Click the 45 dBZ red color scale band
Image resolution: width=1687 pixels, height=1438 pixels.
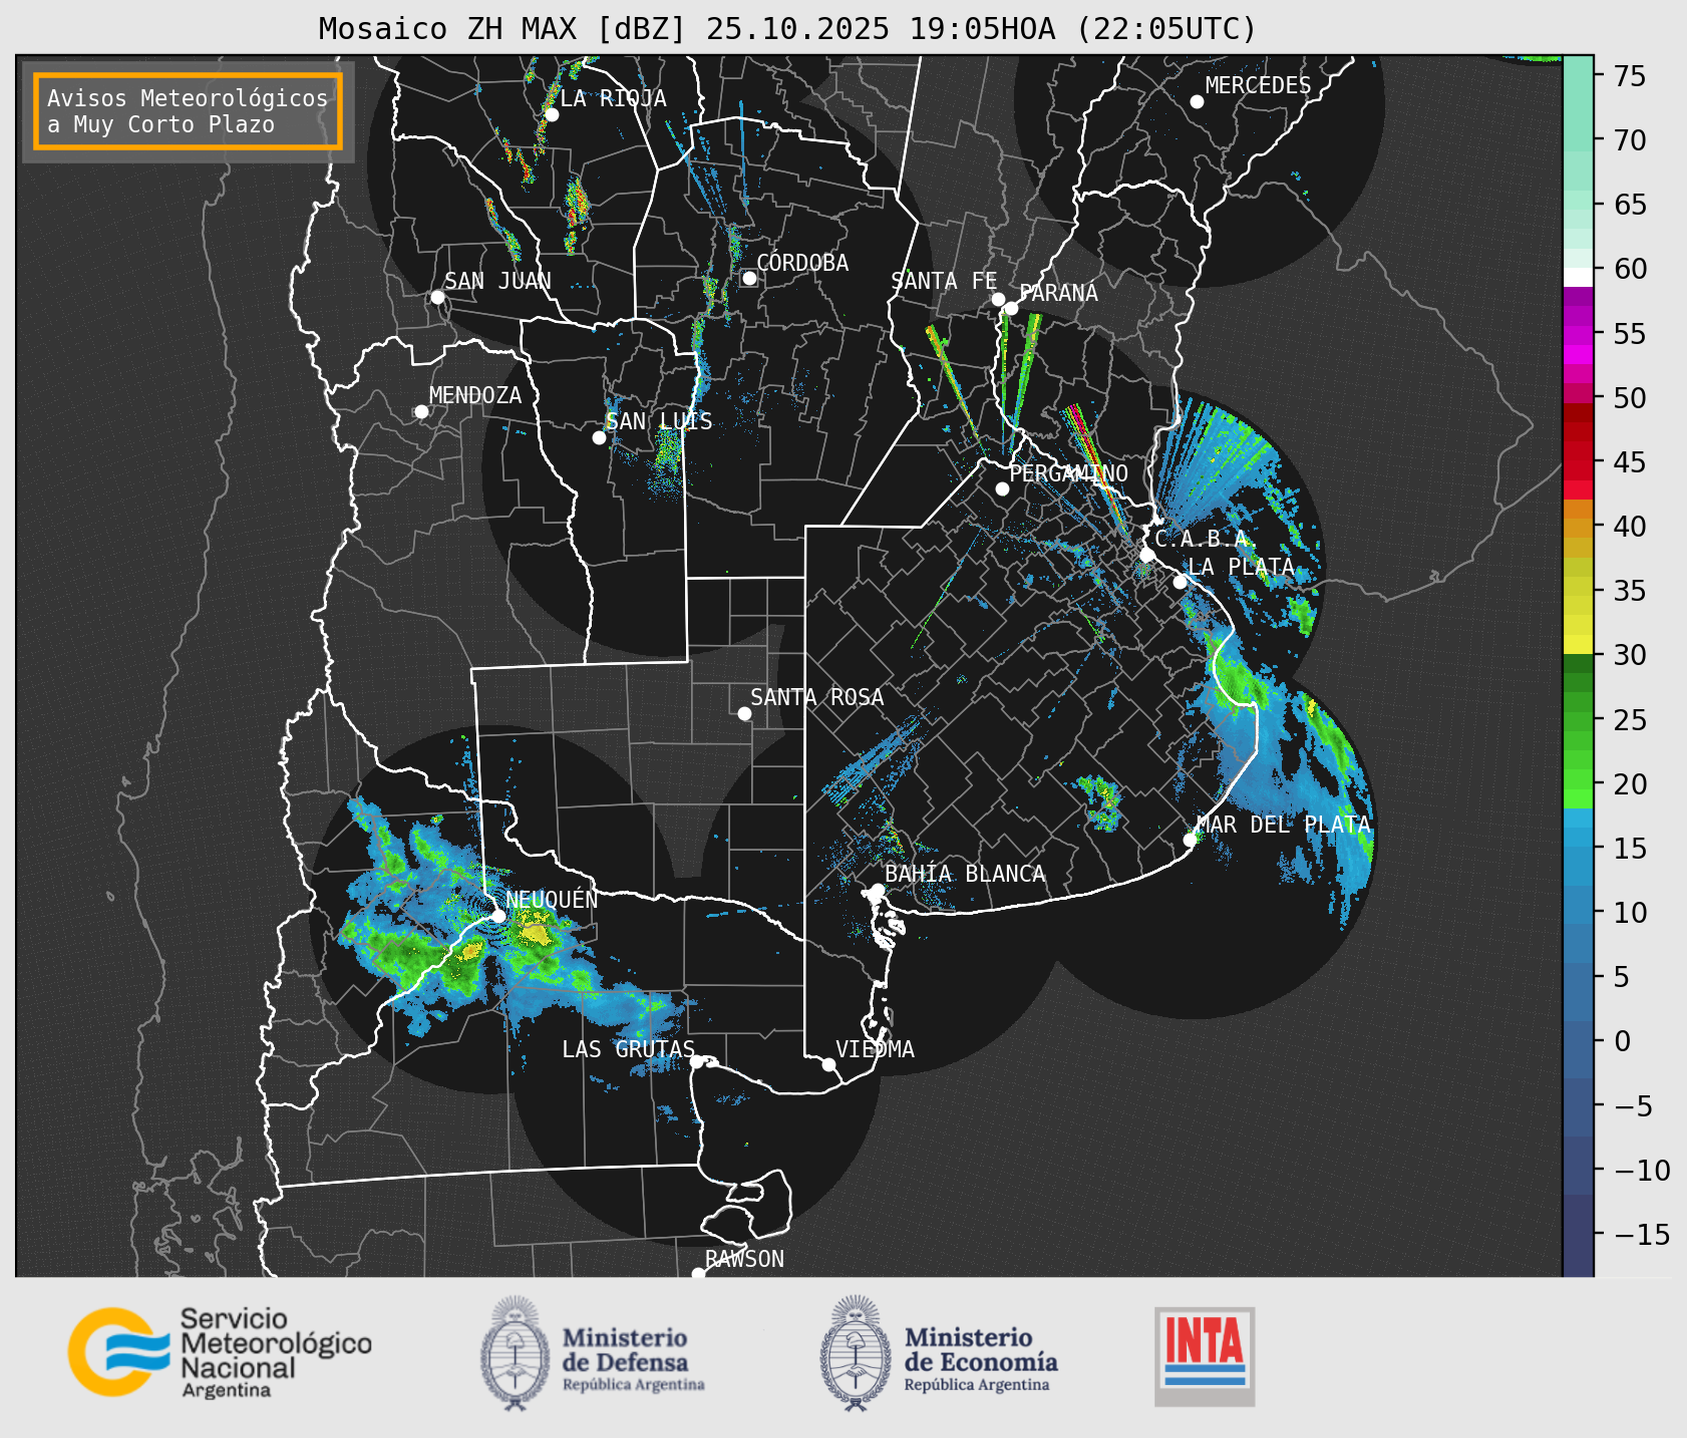point(1578,462)
